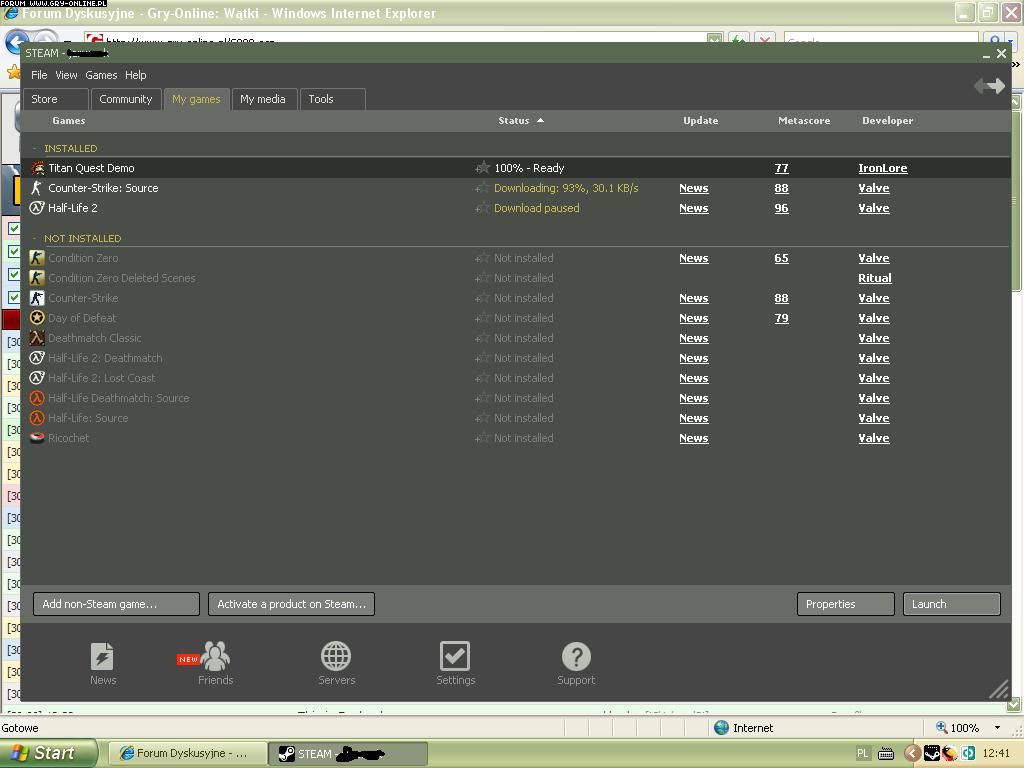
Task: Toggle favorite star for Titan Quest Demo
Action: (483, 168)
